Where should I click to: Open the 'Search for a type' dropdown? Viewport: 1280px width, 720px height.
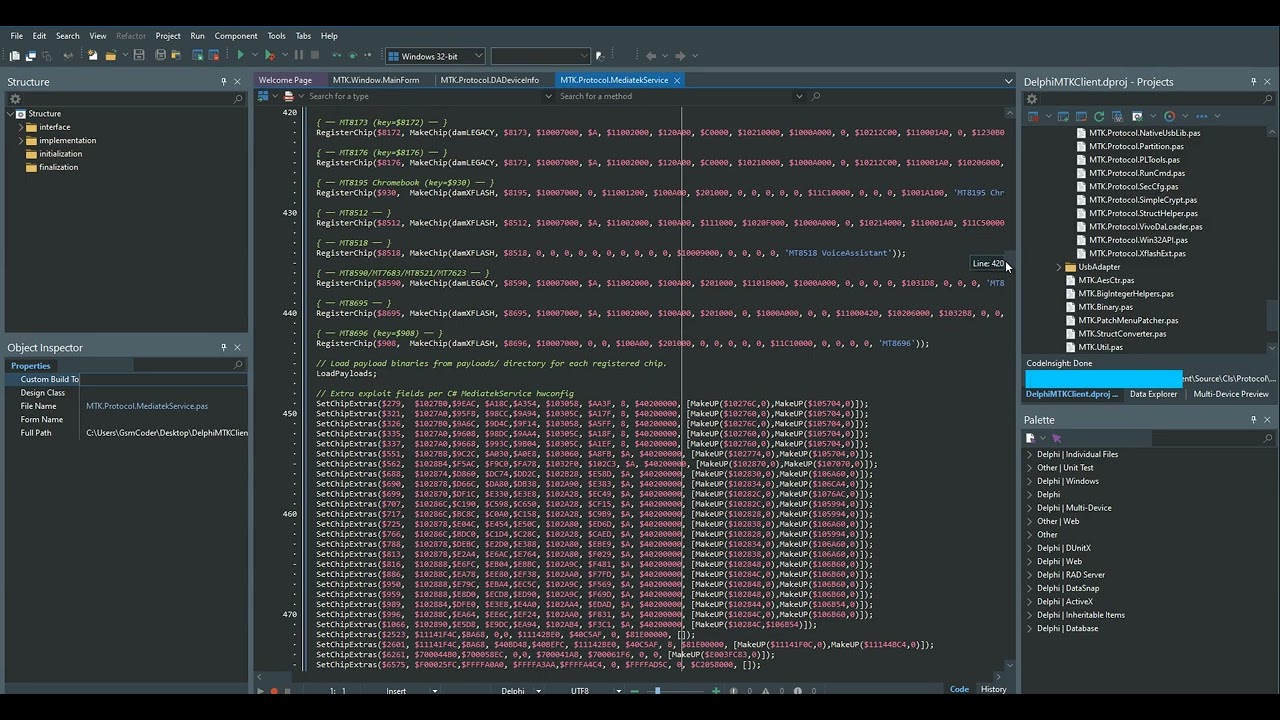point(548,96)
